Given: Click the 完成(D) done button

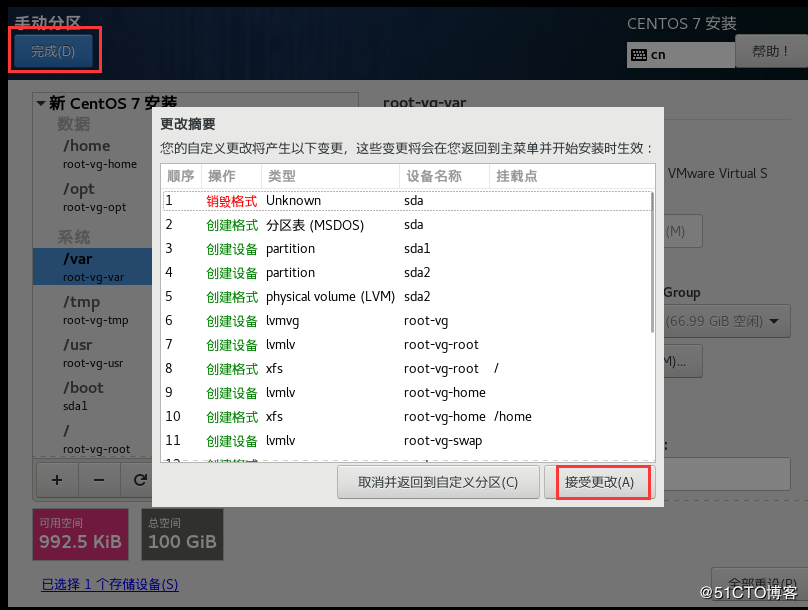Looking at the screenshot, I should click(53, 51).
